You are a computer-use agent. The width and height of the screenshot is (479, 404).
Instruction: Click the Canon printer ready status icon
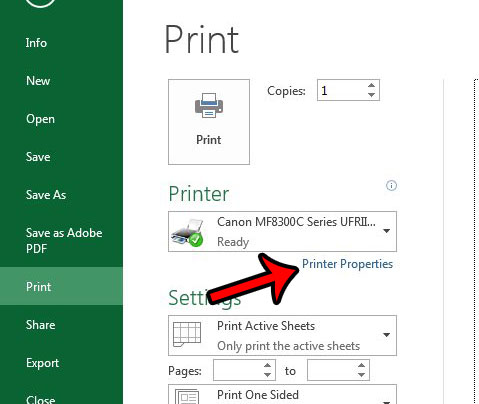(188, 233)
